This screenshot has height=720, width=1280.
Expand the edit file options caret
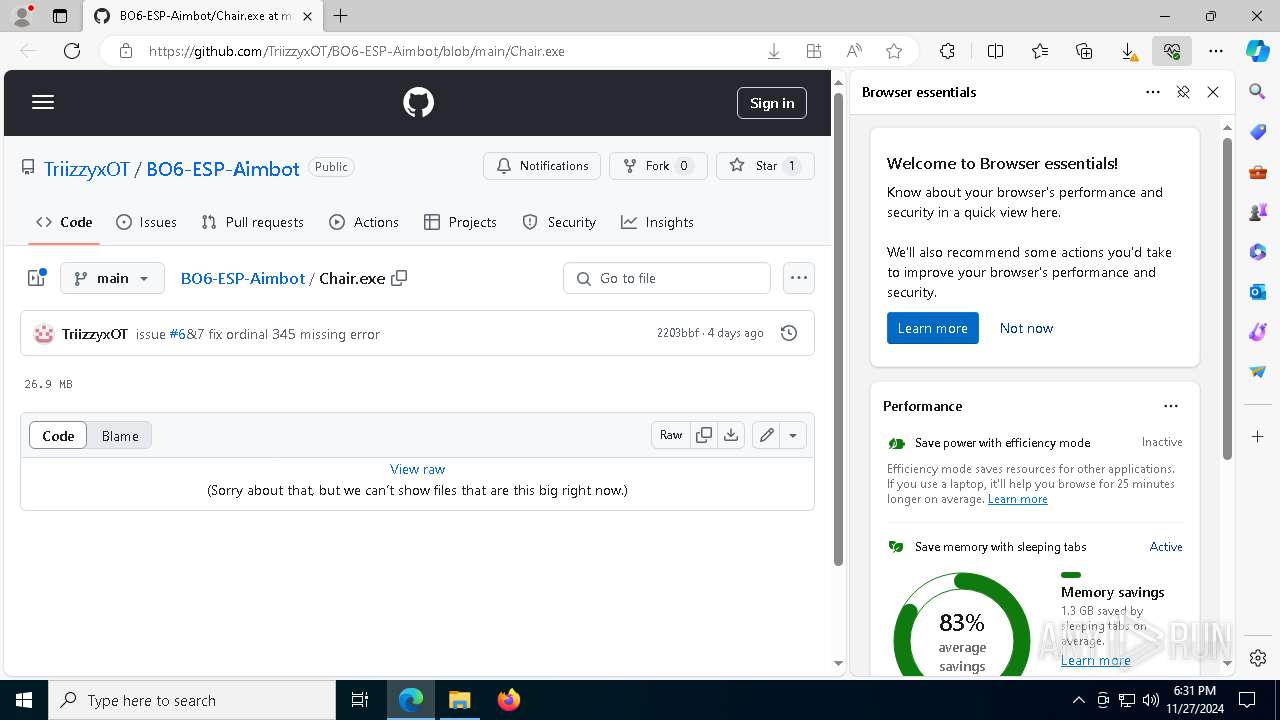(793, 435)
